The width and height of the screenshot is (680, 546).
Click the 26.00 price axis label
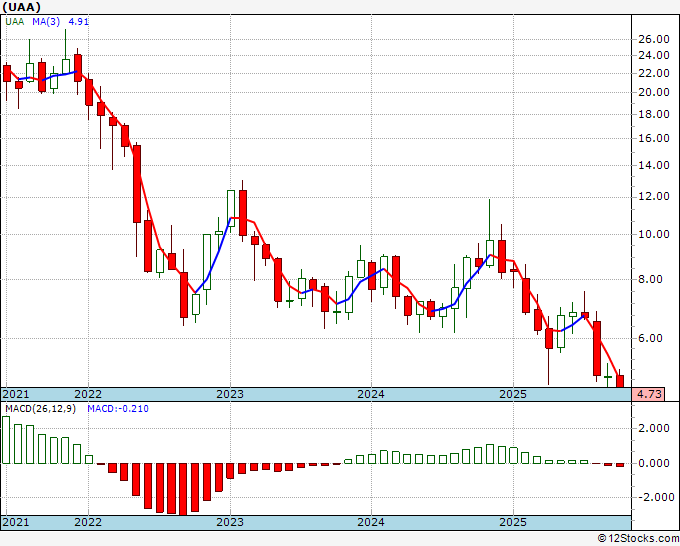[x=654, y=39]
